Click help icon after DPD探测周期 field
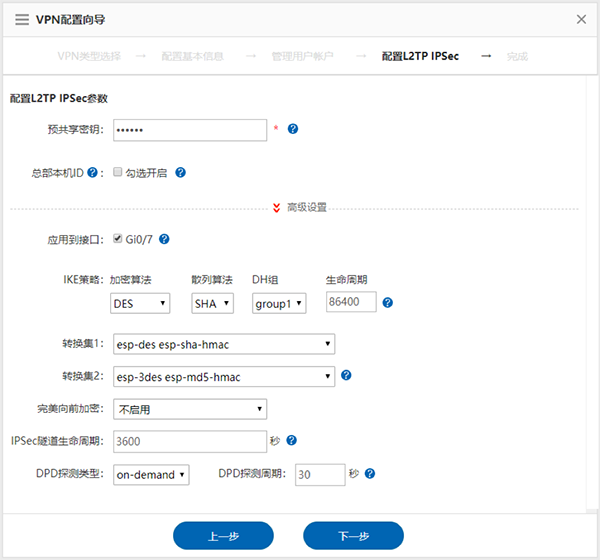600x560 pixels. click(x=370, y=474)
